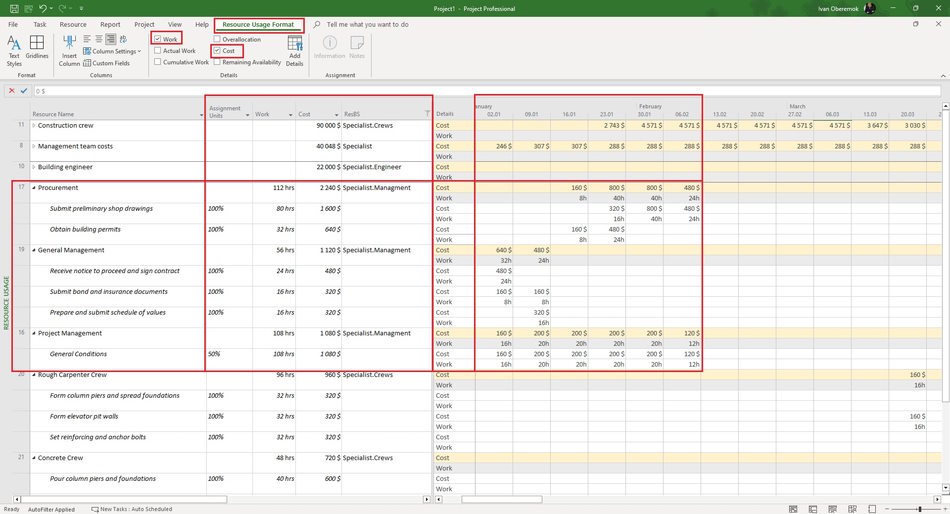Enable the Remaining Availability checkbox
The height and width of the screenshot is (514, 950).
[x=217, y=62]
